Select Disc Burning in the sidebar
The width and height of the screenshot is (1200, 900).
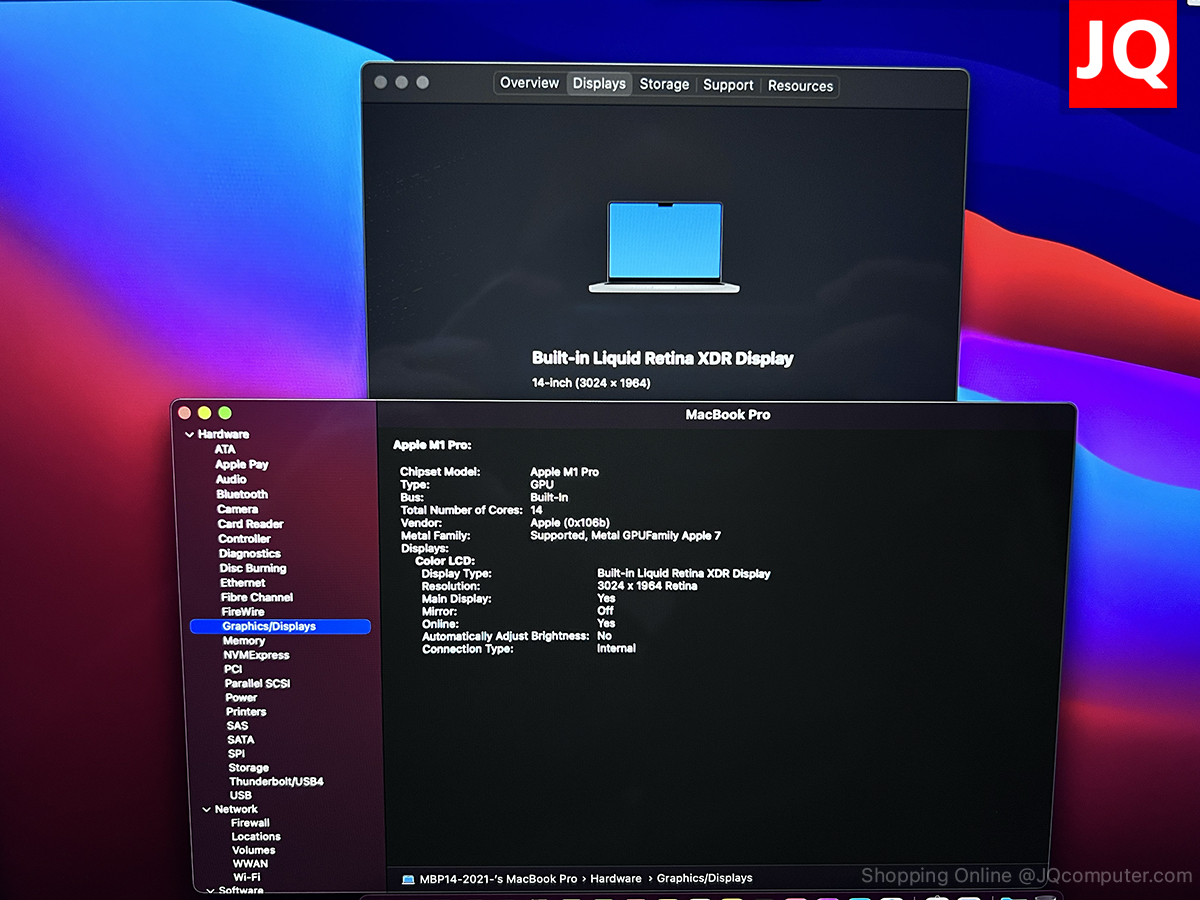pyautogui.click(x=253, y=568)
